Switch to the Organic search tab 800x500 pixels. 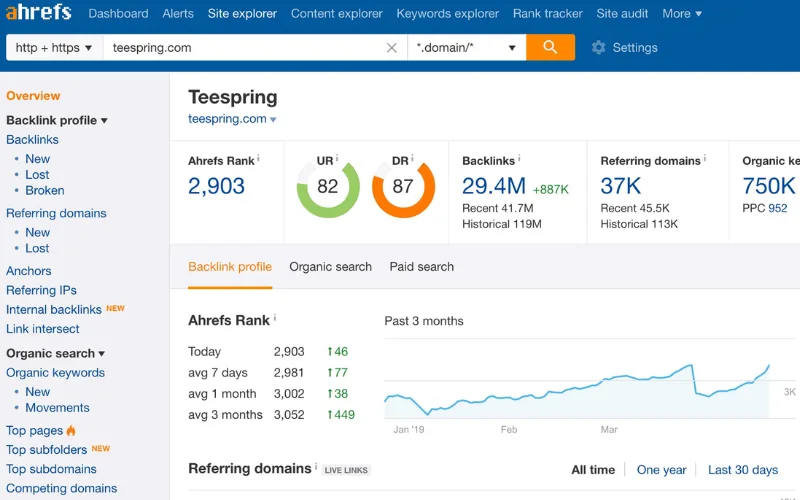(330, 267)
